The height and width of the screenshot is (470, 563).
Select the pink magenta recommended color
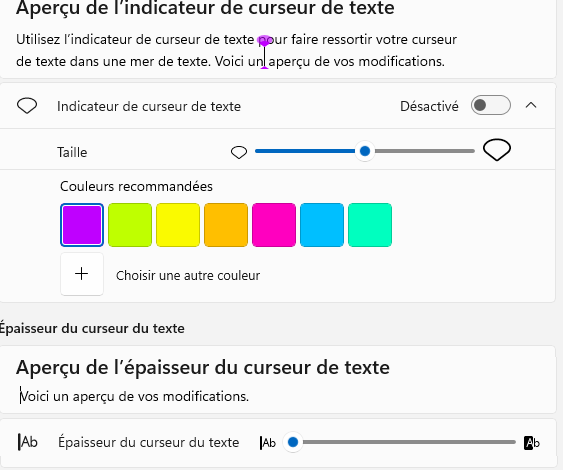[x=274, y=225]
